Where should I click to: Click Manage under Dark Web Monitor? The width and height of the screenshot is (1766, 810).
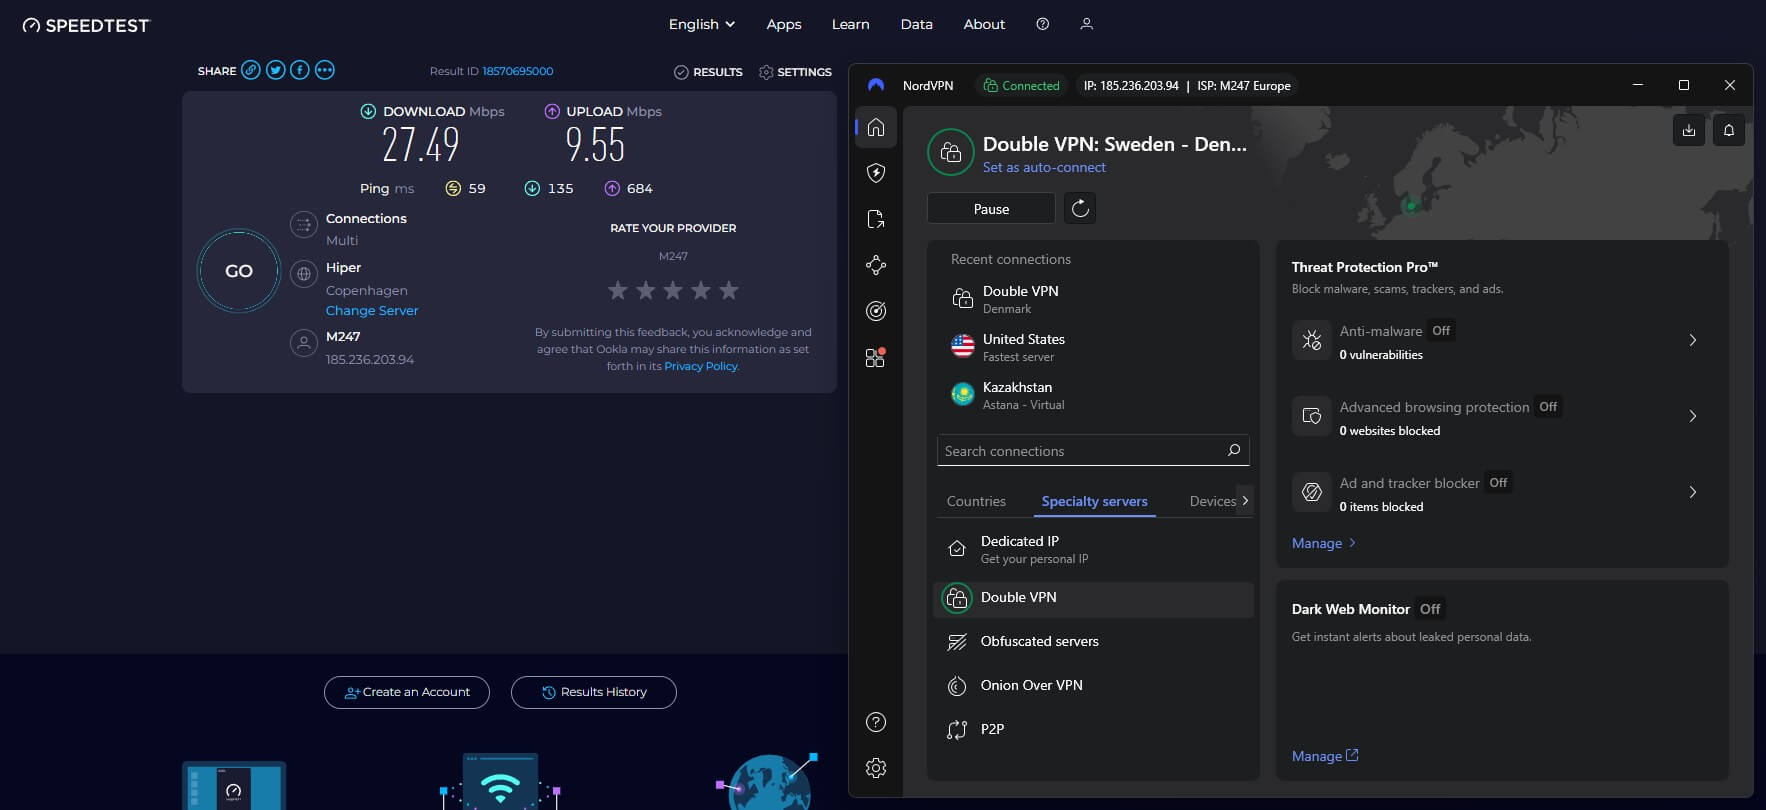coord(1325,756)
